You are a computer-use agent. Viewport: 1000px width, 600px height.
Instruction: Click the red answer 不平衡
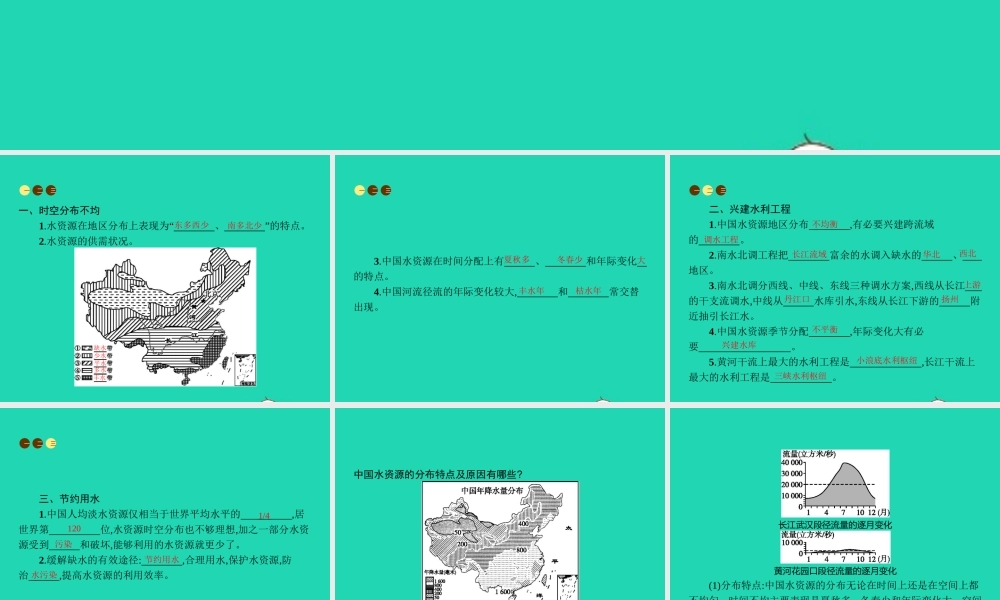pyautogui.click(x=825, y=330)
